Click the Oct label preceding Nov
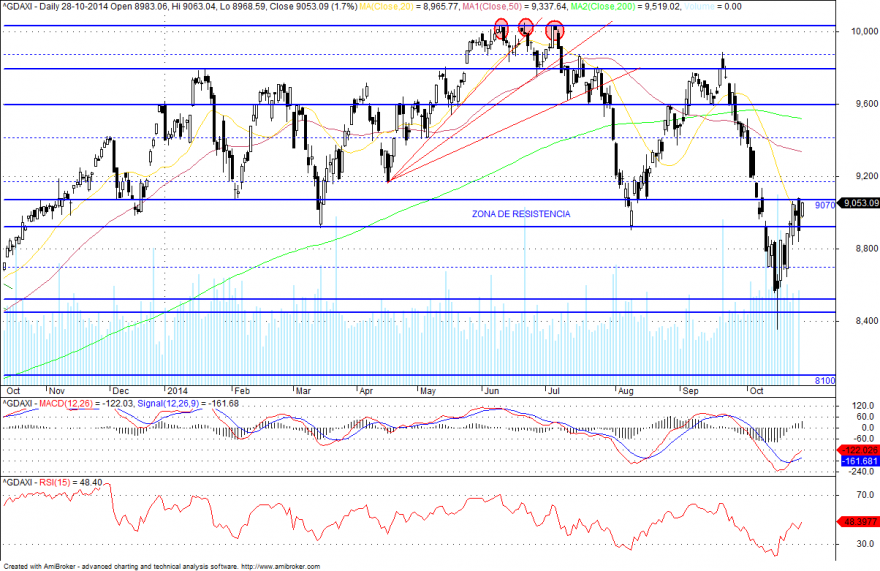 pos(13,391)
